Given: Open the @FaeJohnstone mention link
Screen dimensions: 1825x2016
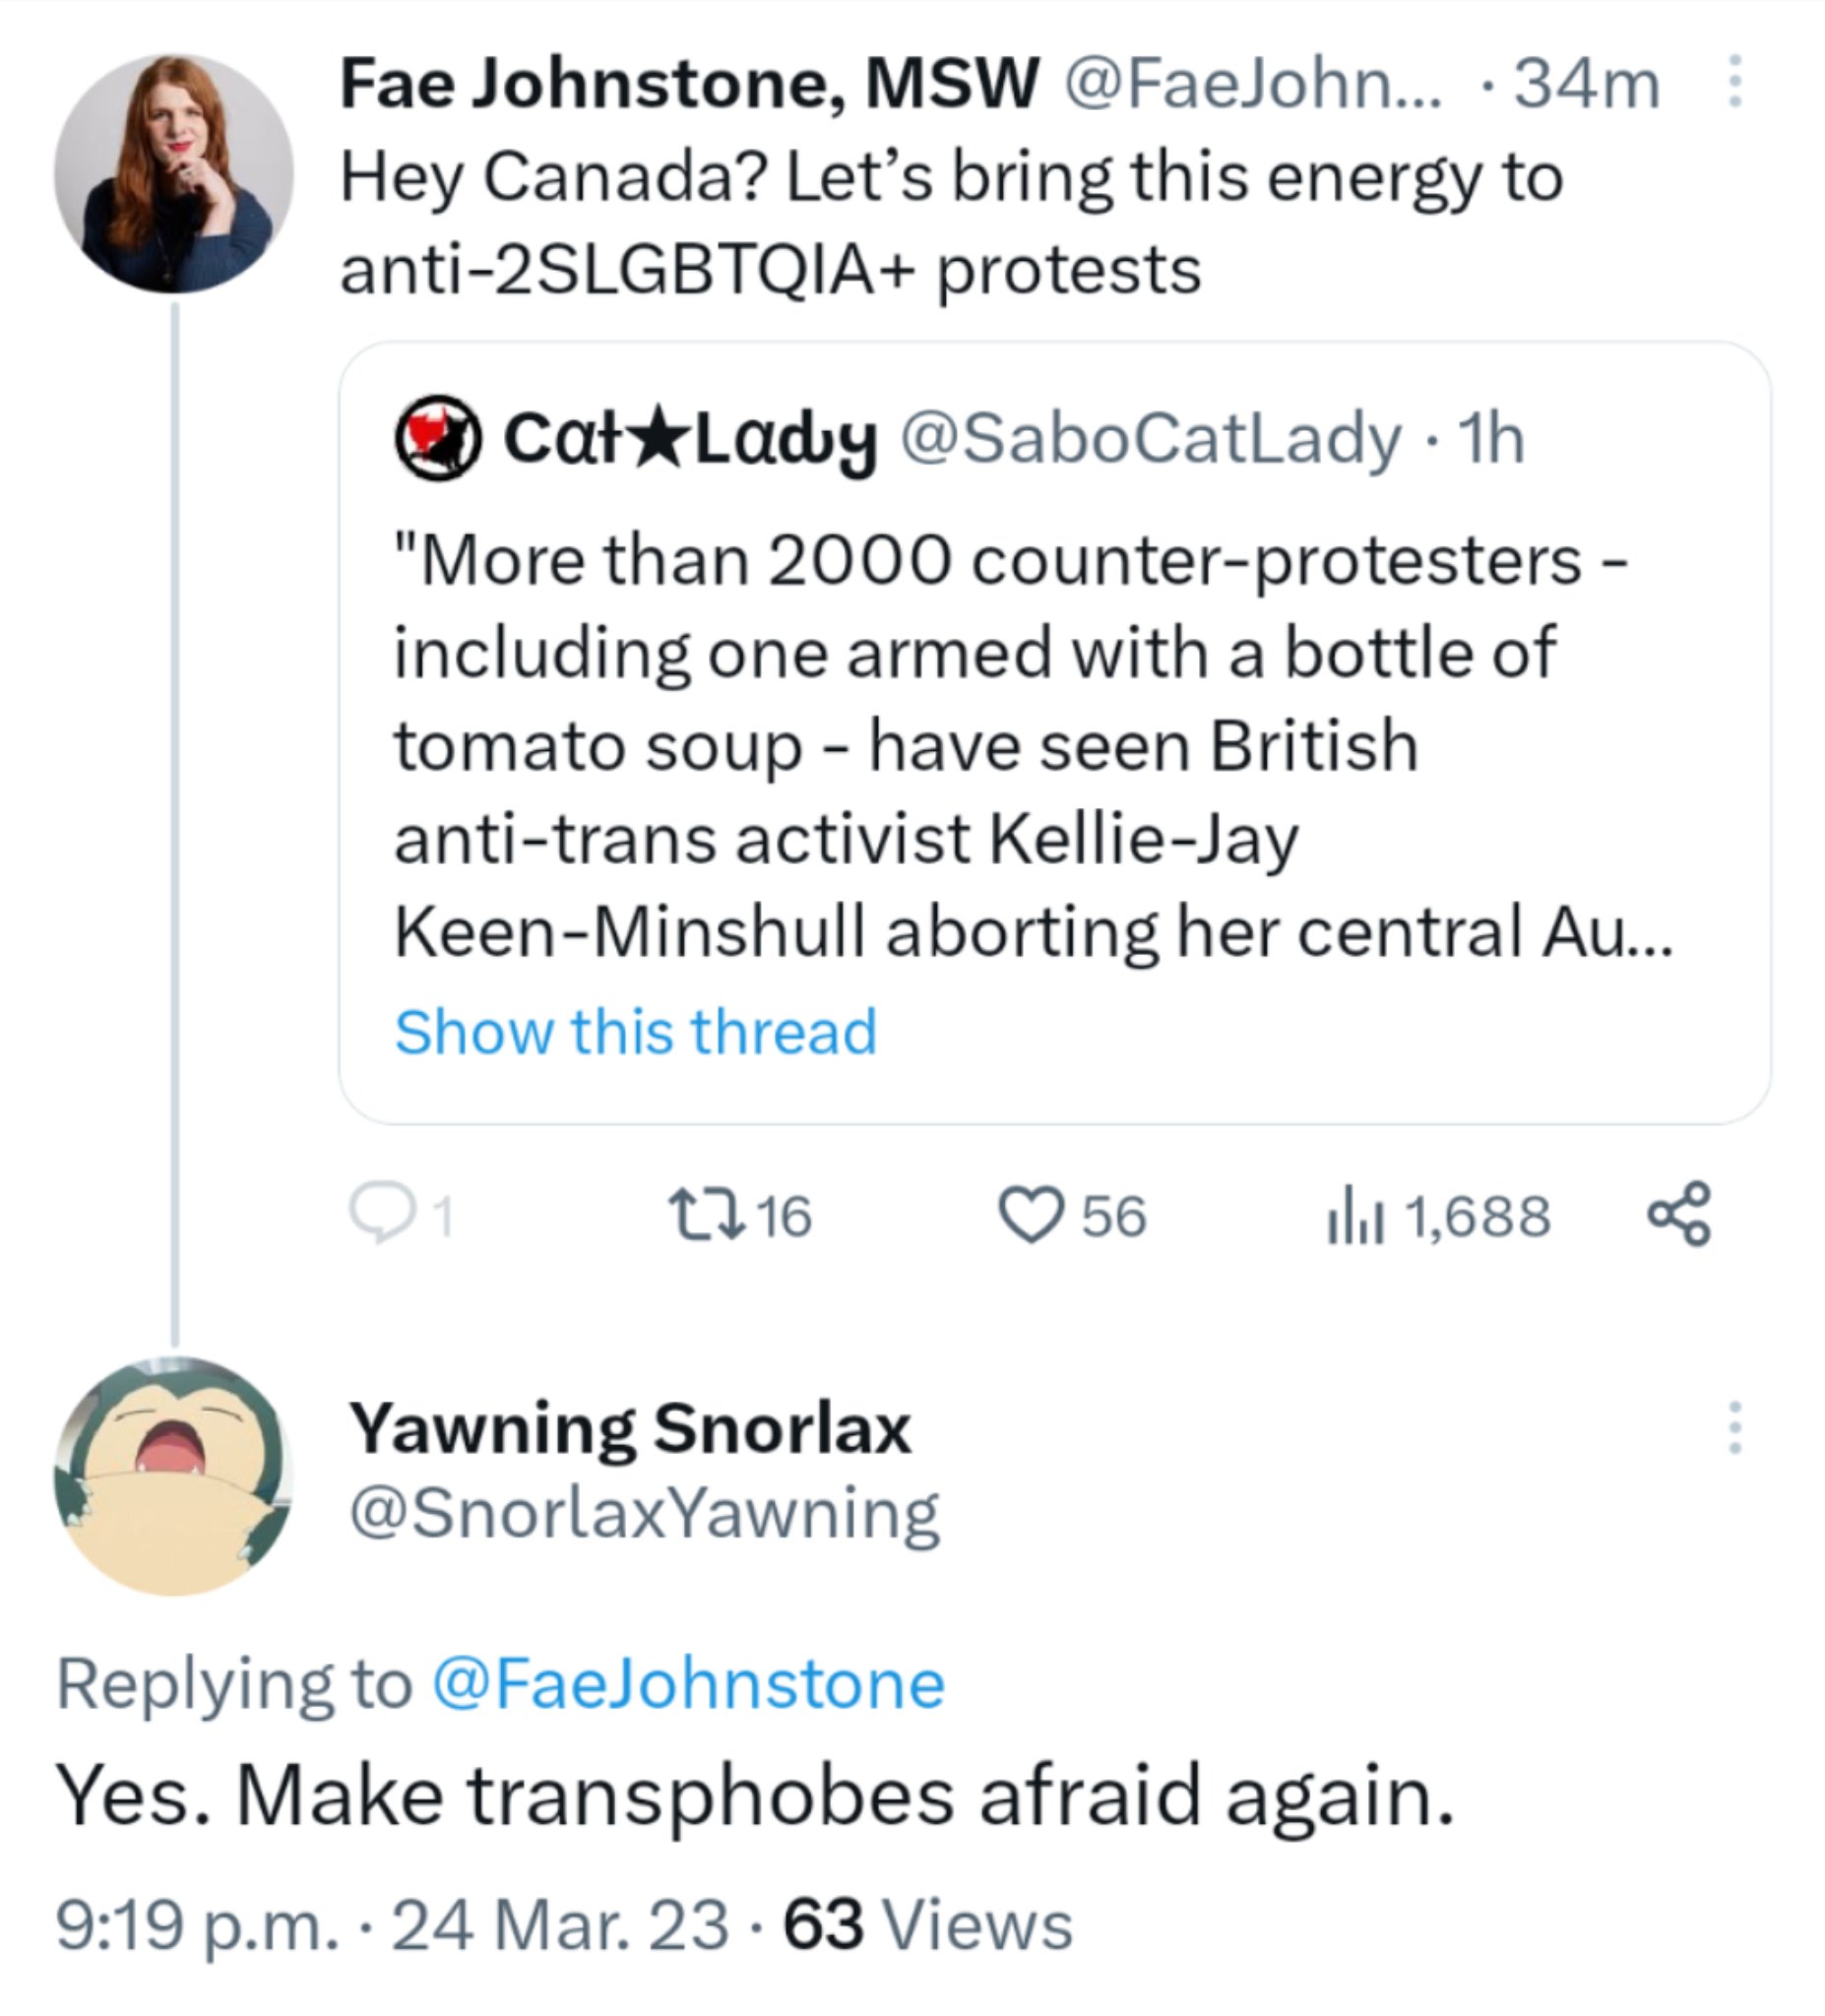Looking at the screenshot, I should [688, 1683].
